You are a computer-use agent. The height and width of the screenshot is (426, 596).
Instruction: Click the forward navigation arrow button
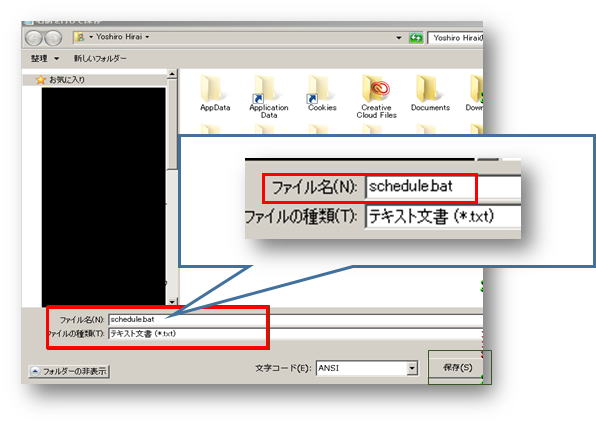tap(53, 38)
